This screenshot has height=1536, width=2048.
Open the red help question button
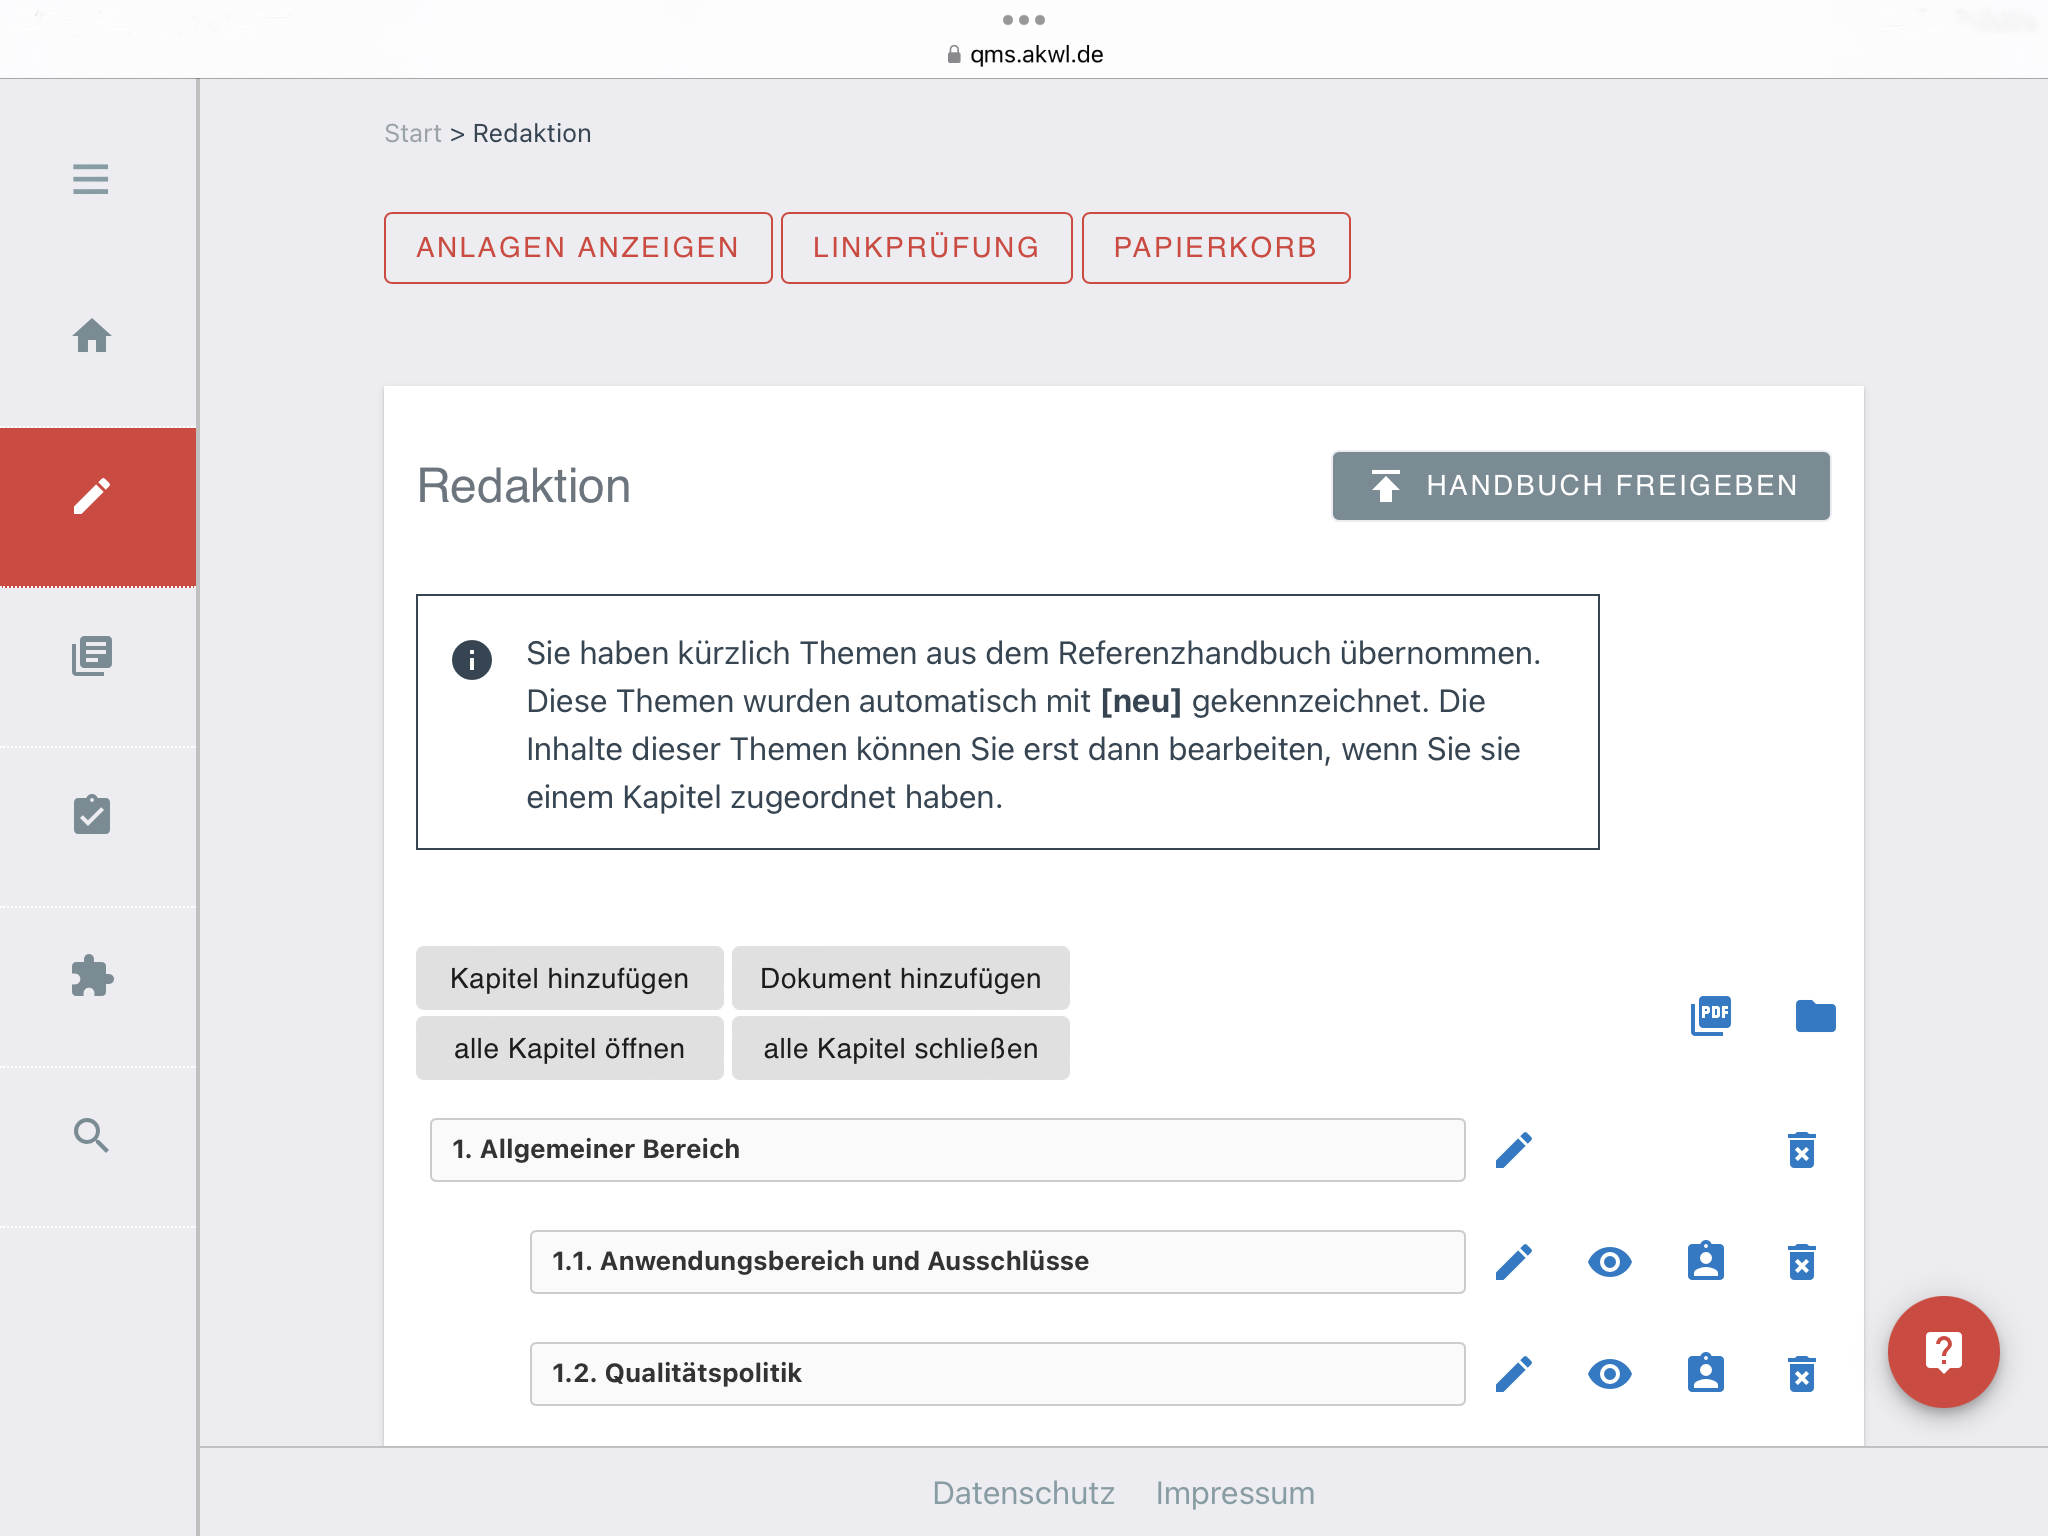click(x=1943, y=1351)
